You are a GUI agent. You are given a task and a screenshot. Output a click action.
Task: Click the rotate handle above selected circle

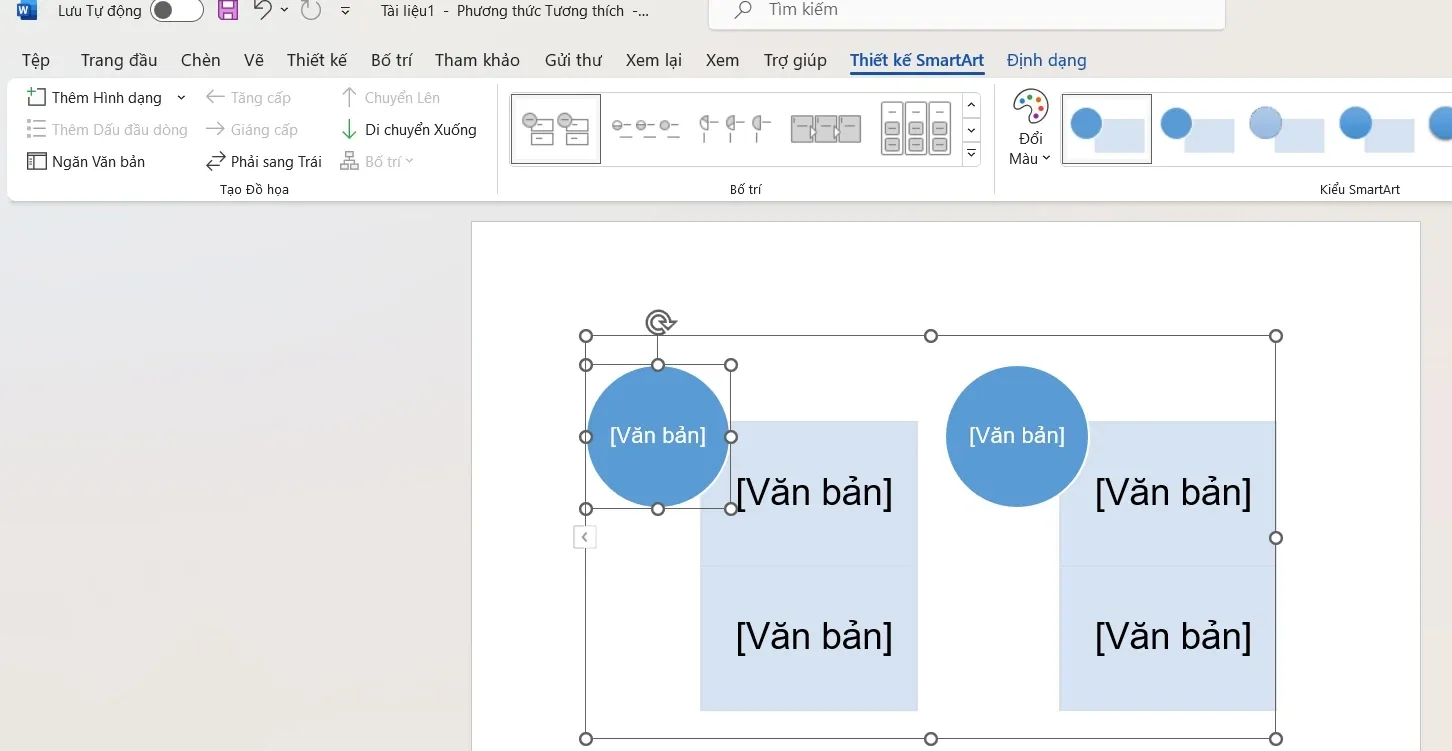(x=660, y=322)
